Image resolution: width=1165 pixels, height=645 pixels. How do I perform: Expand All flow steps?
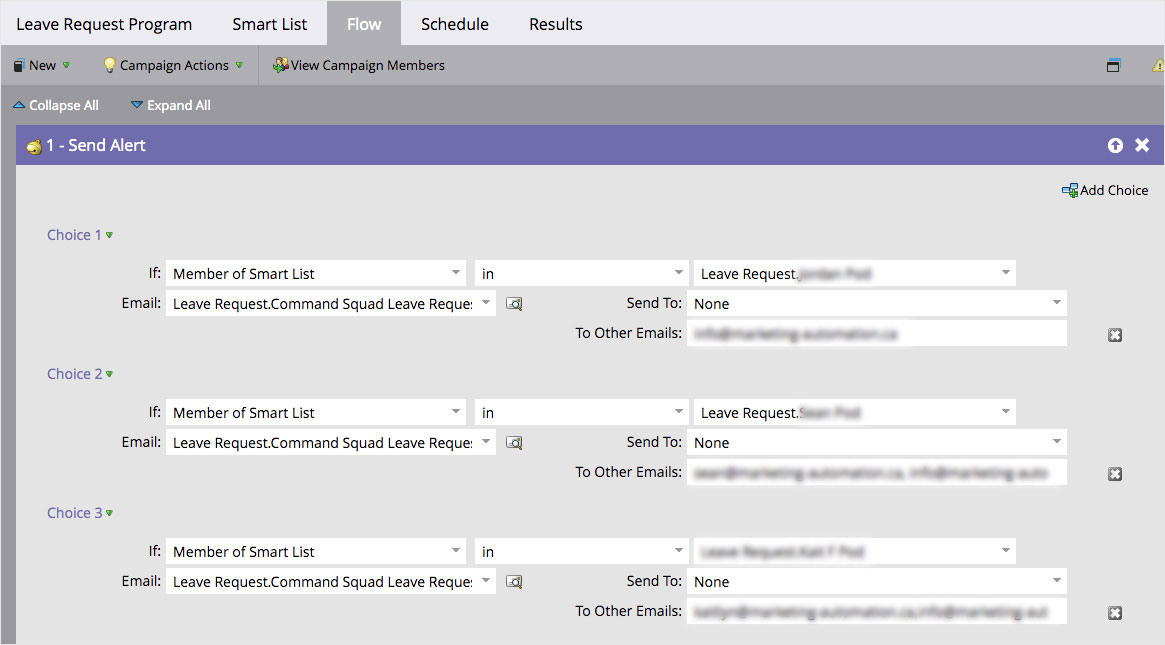(x=171, y=106)
